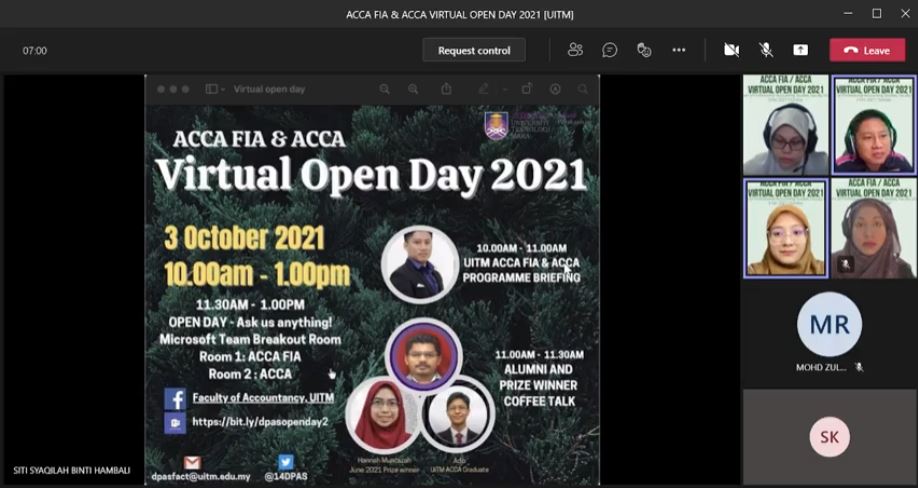Select the top-left participant with white headset
The image size is (918, 488).
[x=786, y=125]
